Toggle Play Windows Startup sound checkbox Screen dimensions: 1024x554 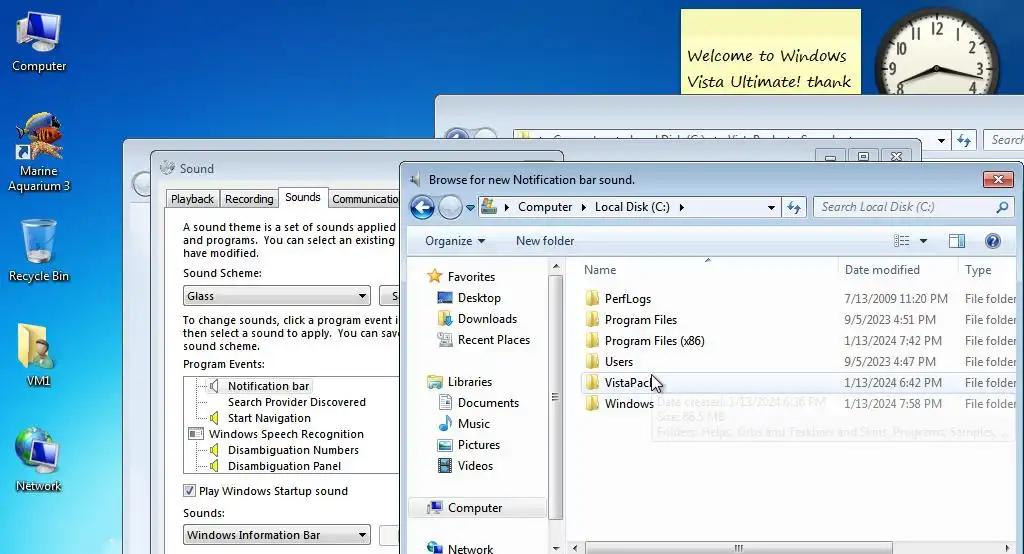tap(189, 491)
